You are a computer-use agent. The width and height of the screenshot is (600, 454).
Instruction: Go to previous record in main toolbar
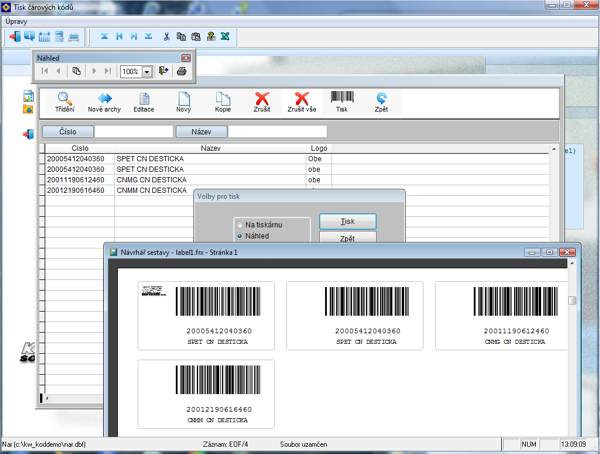pos(119,36)
